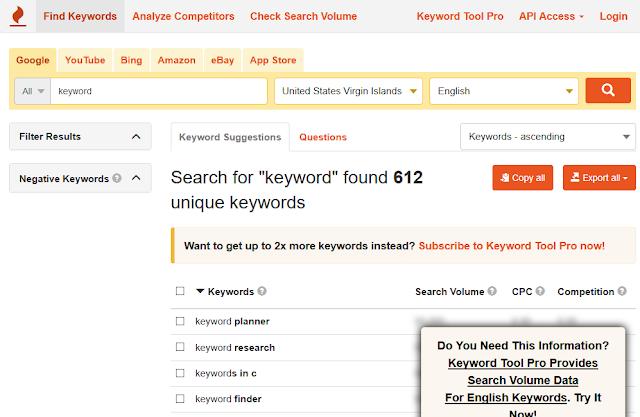Check the box for keyword finder
The width and height of the screenshot is (640, 417).
(x=180, y=399)
